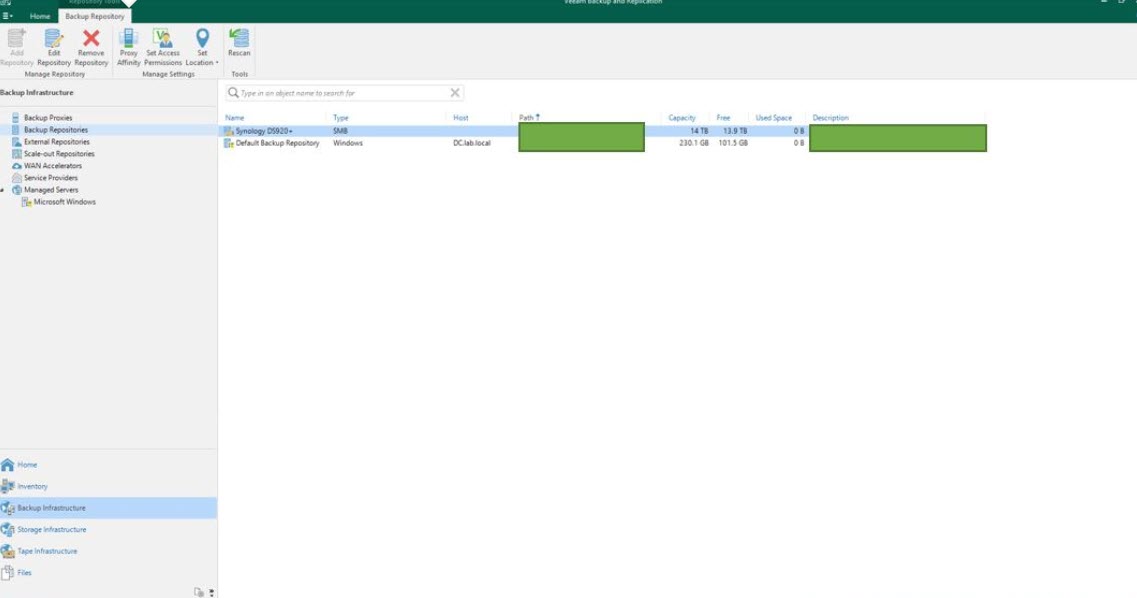The width and height of the screenshot is (1137, 598).
Task: Open Inventory view in navigation pane
Action: coord(32,487)
